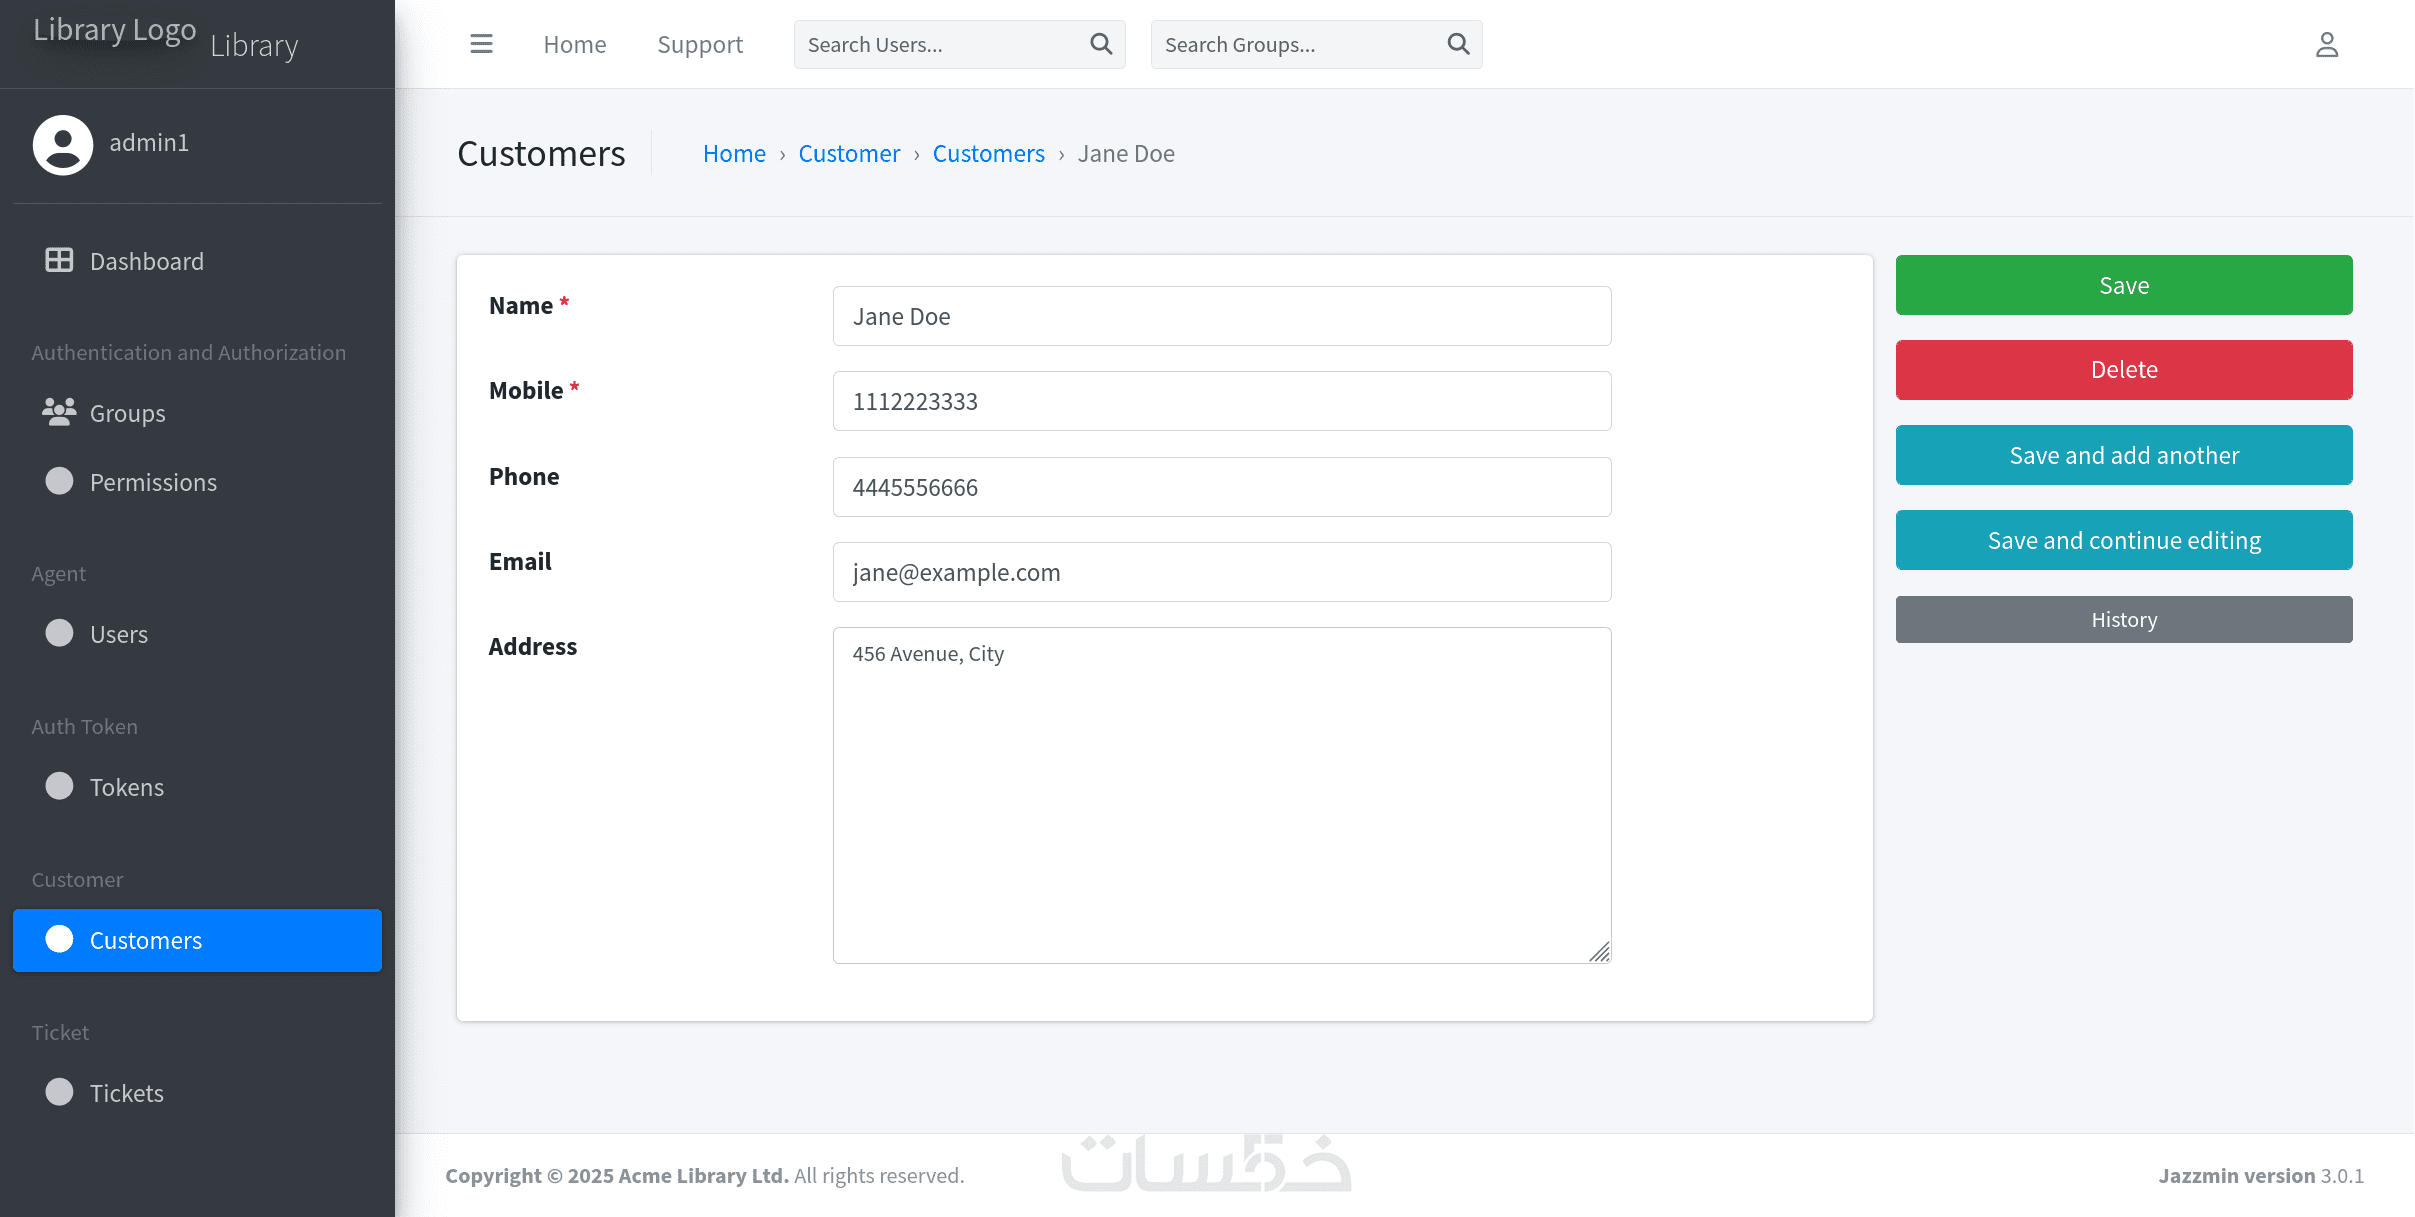Open Dashboard from the sidebar
This screenshot has height=1217, width=2415.
pyautogui.click(x=146, y=261)
